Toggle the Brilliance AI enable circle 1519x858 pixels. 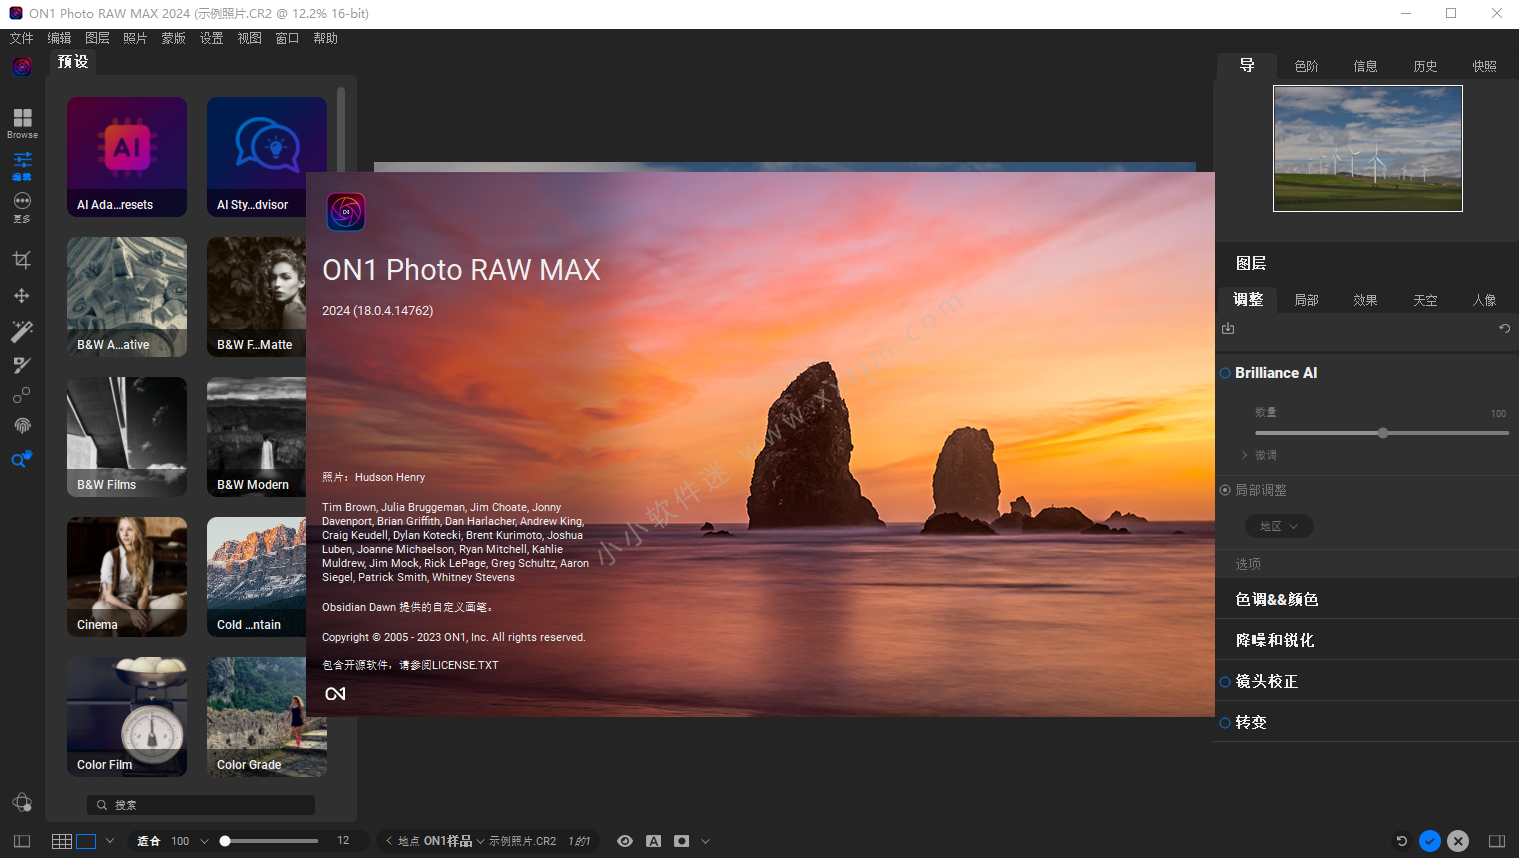point(1225,373)
